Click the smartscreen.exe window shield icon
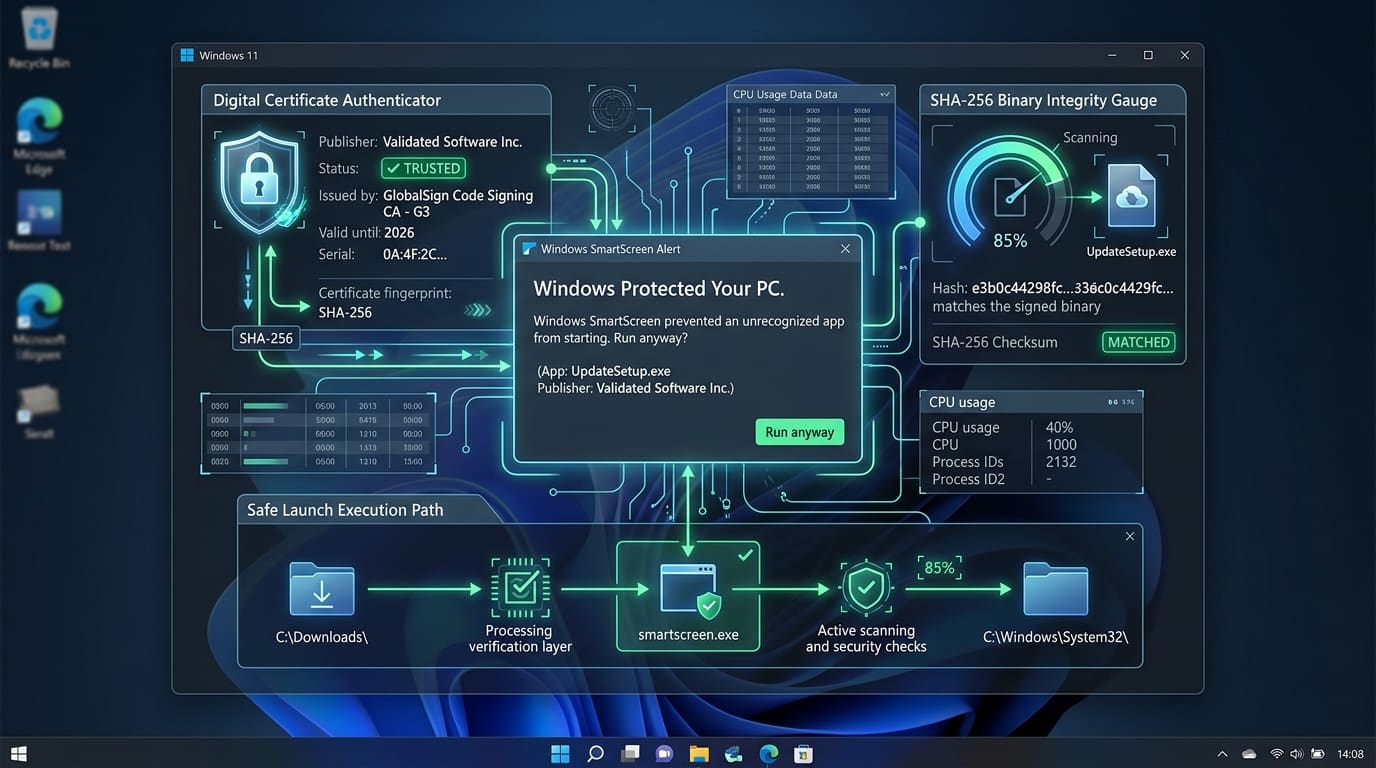 (688, 590)
